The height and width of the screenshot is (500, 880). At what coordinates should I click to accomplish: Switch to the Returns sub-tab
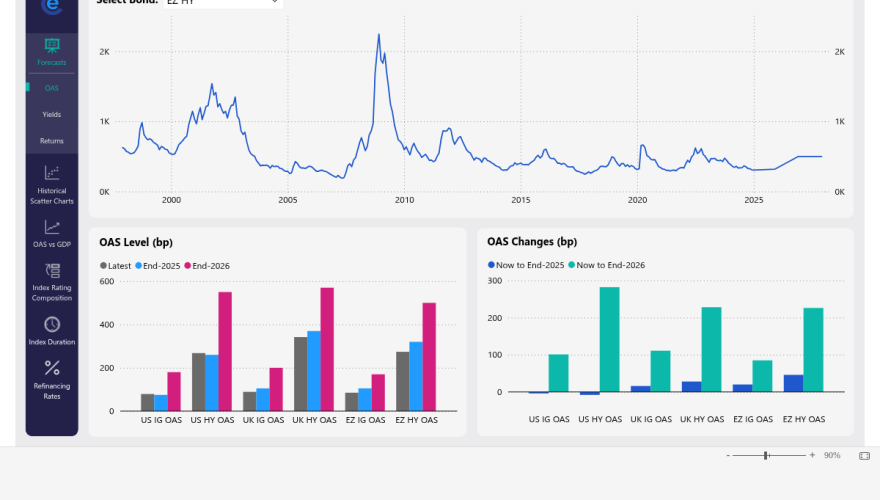[52, 141]
